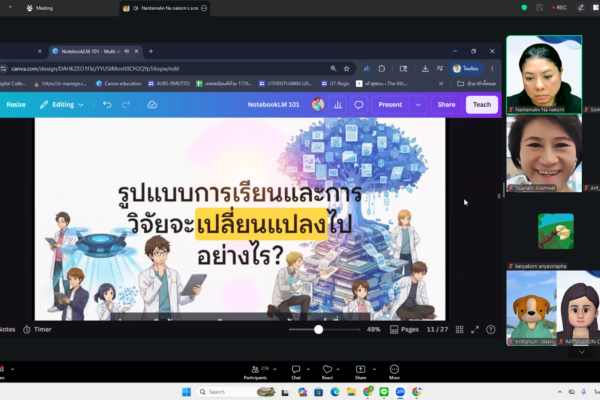Viewport: 600px width, 400px height.
Task: Open the Canva-education bookmark
Action: coord(118,83)
